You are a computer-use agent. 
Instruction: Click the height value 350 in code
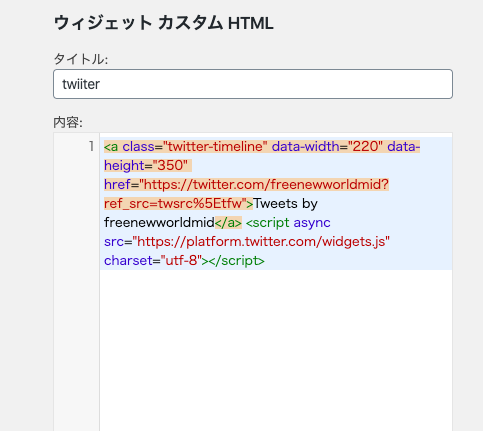[x=170, y=166]
